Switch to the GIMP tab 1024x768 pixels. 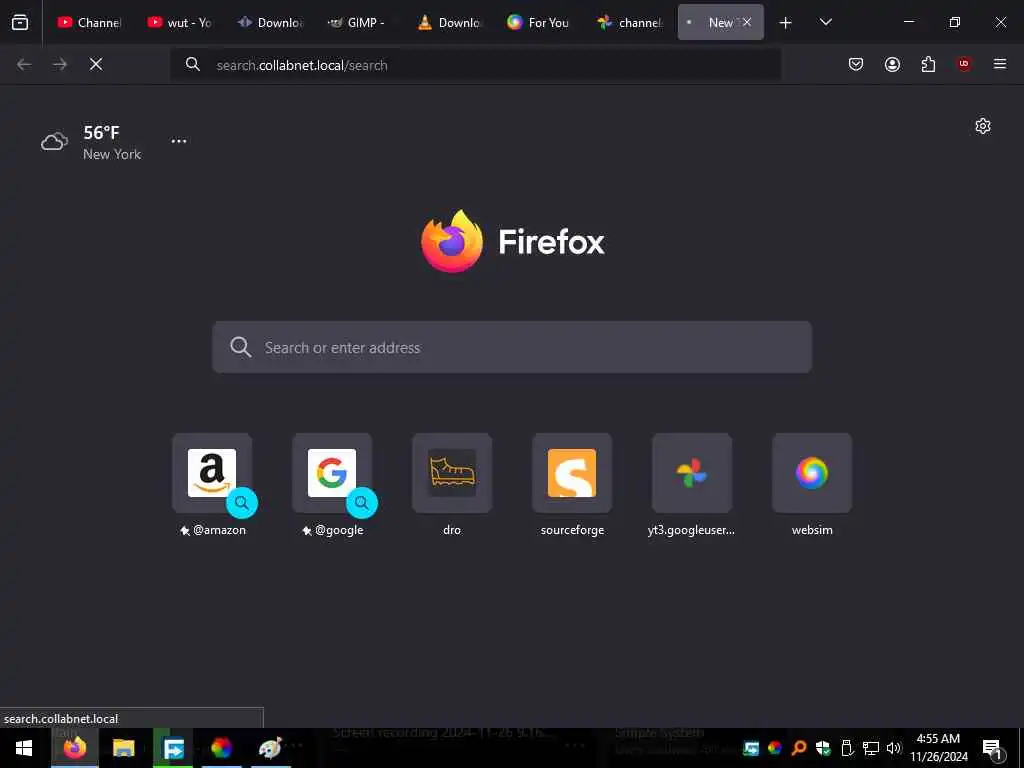(359, 22)
